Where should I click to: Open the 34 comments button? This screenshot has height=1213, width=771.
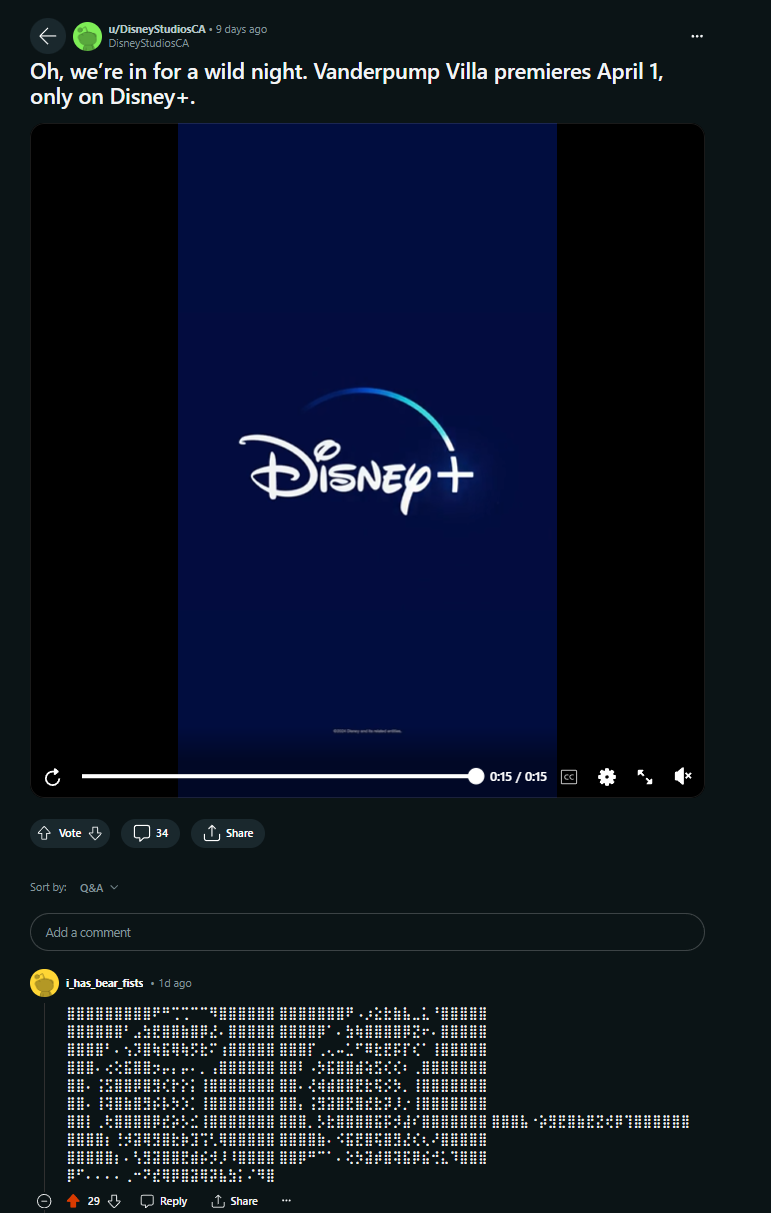151,833
